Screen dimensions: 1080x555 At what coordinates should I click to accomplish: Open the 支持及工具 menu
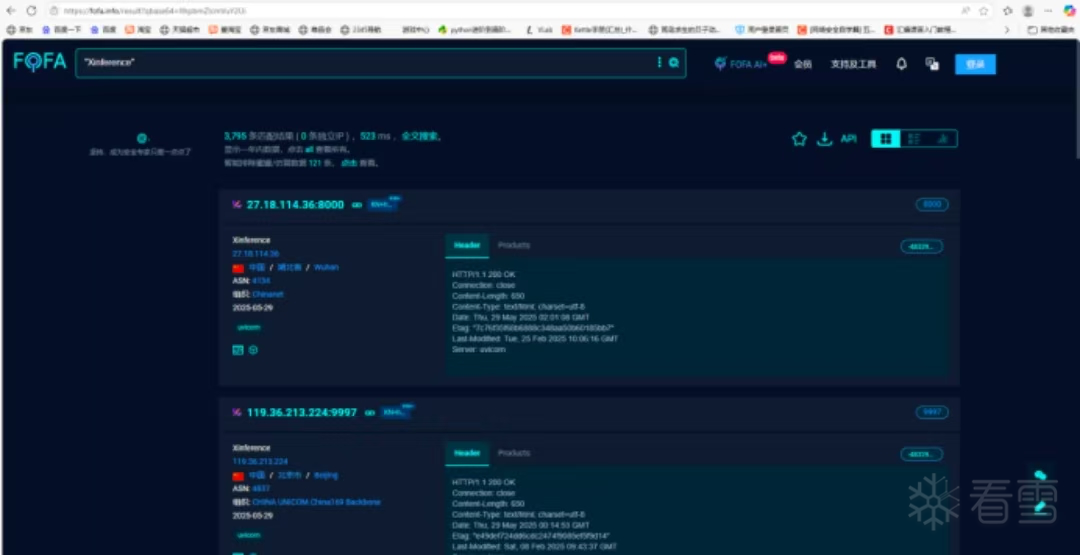tap(852, 64)
